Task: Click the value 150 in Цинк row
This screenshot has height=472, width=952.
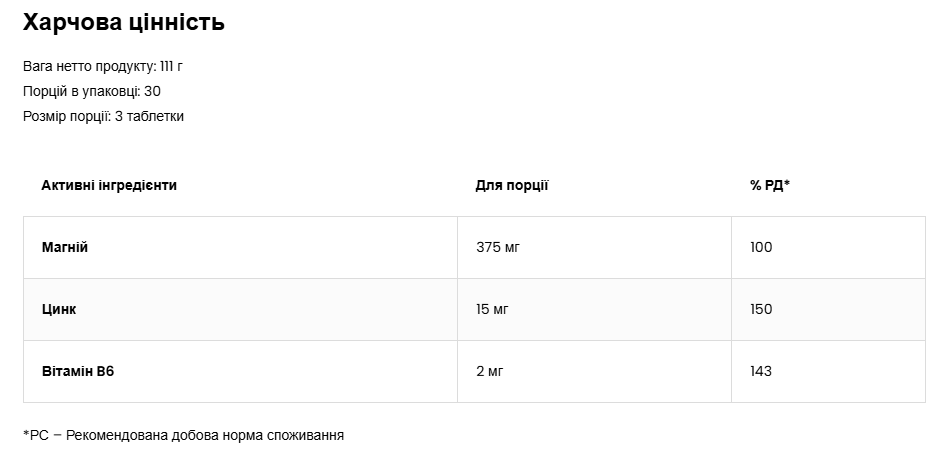Action: click(x=761, y=309)
